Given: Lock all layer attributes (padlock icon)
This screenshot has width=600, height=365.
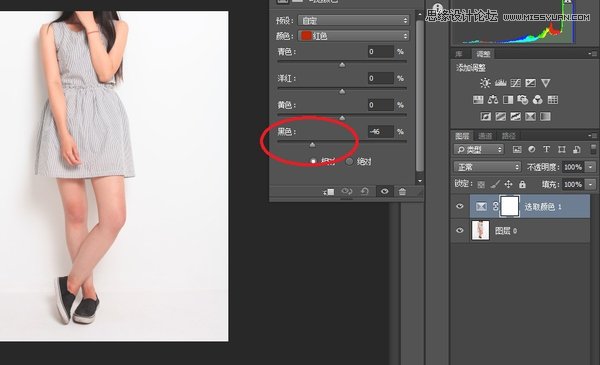Looking at the screenshot, I should coord(522,184).
